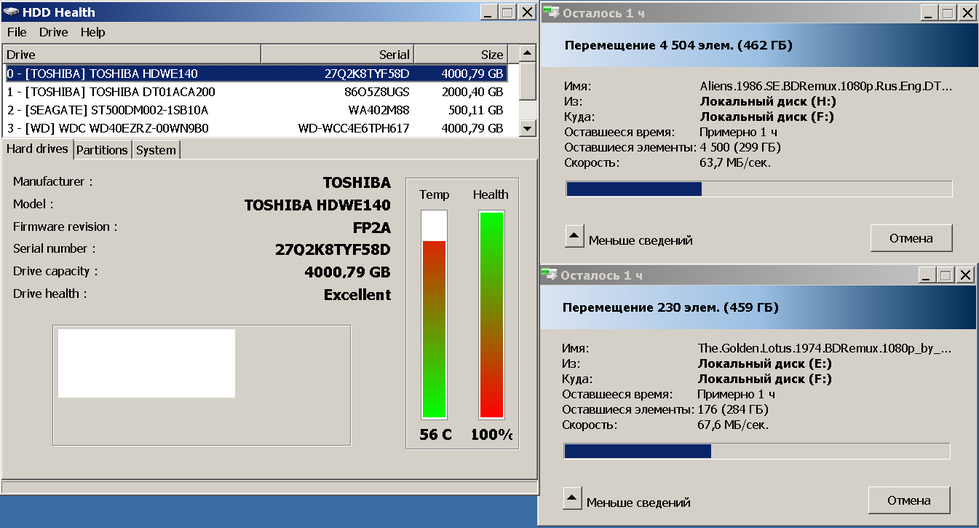Cancel the Golden Lotus transfer from disk E:
Image resolution: width=979 pixels, height=528 pixels.
click(x=909, y=500)
